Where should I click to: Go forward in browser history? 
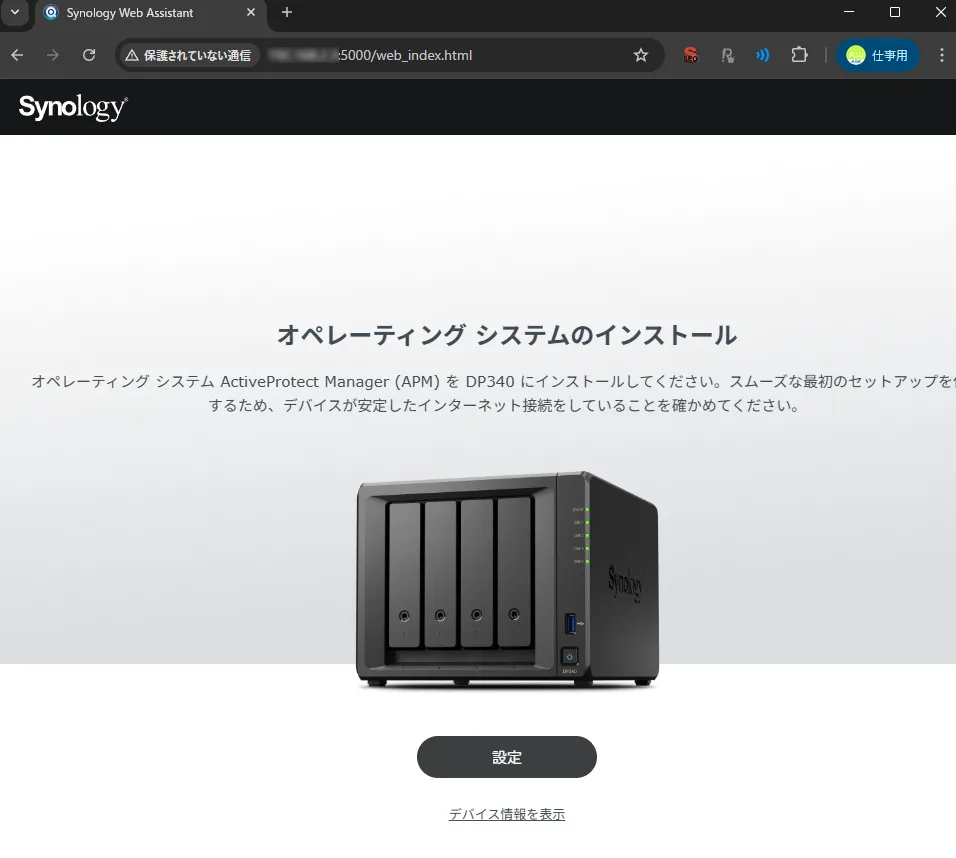click(53, 55)
